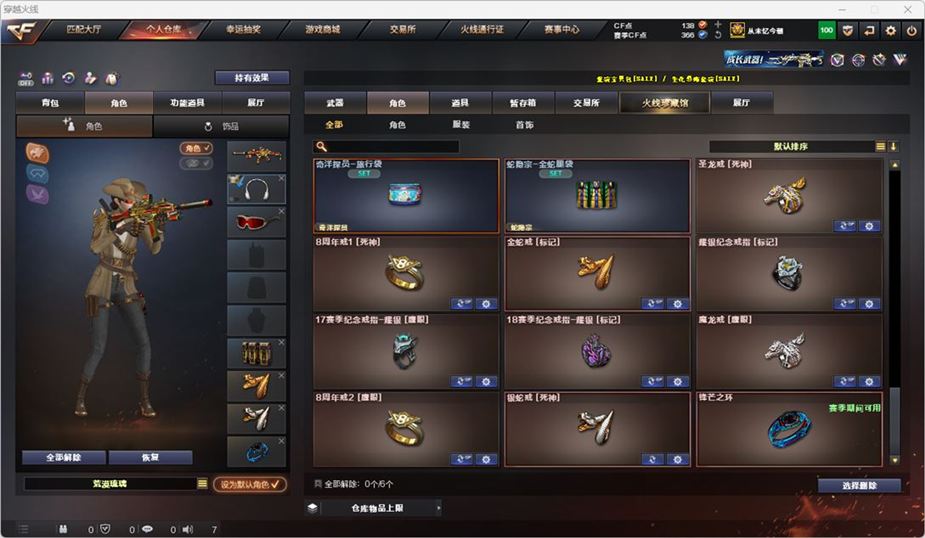
Task: Click the 持有效果 button
Action: pos(252,78)
